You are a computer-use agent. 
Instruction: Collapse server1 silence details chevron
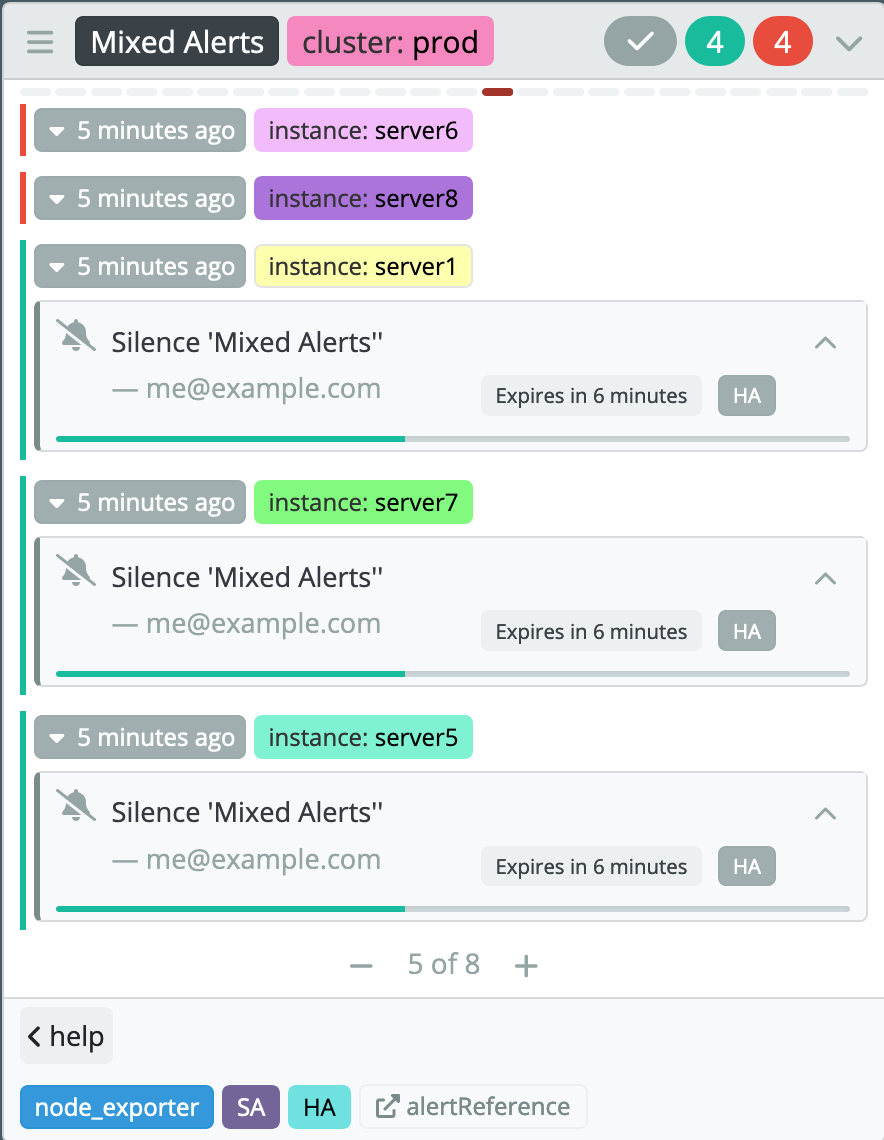[x=825, y=342]
